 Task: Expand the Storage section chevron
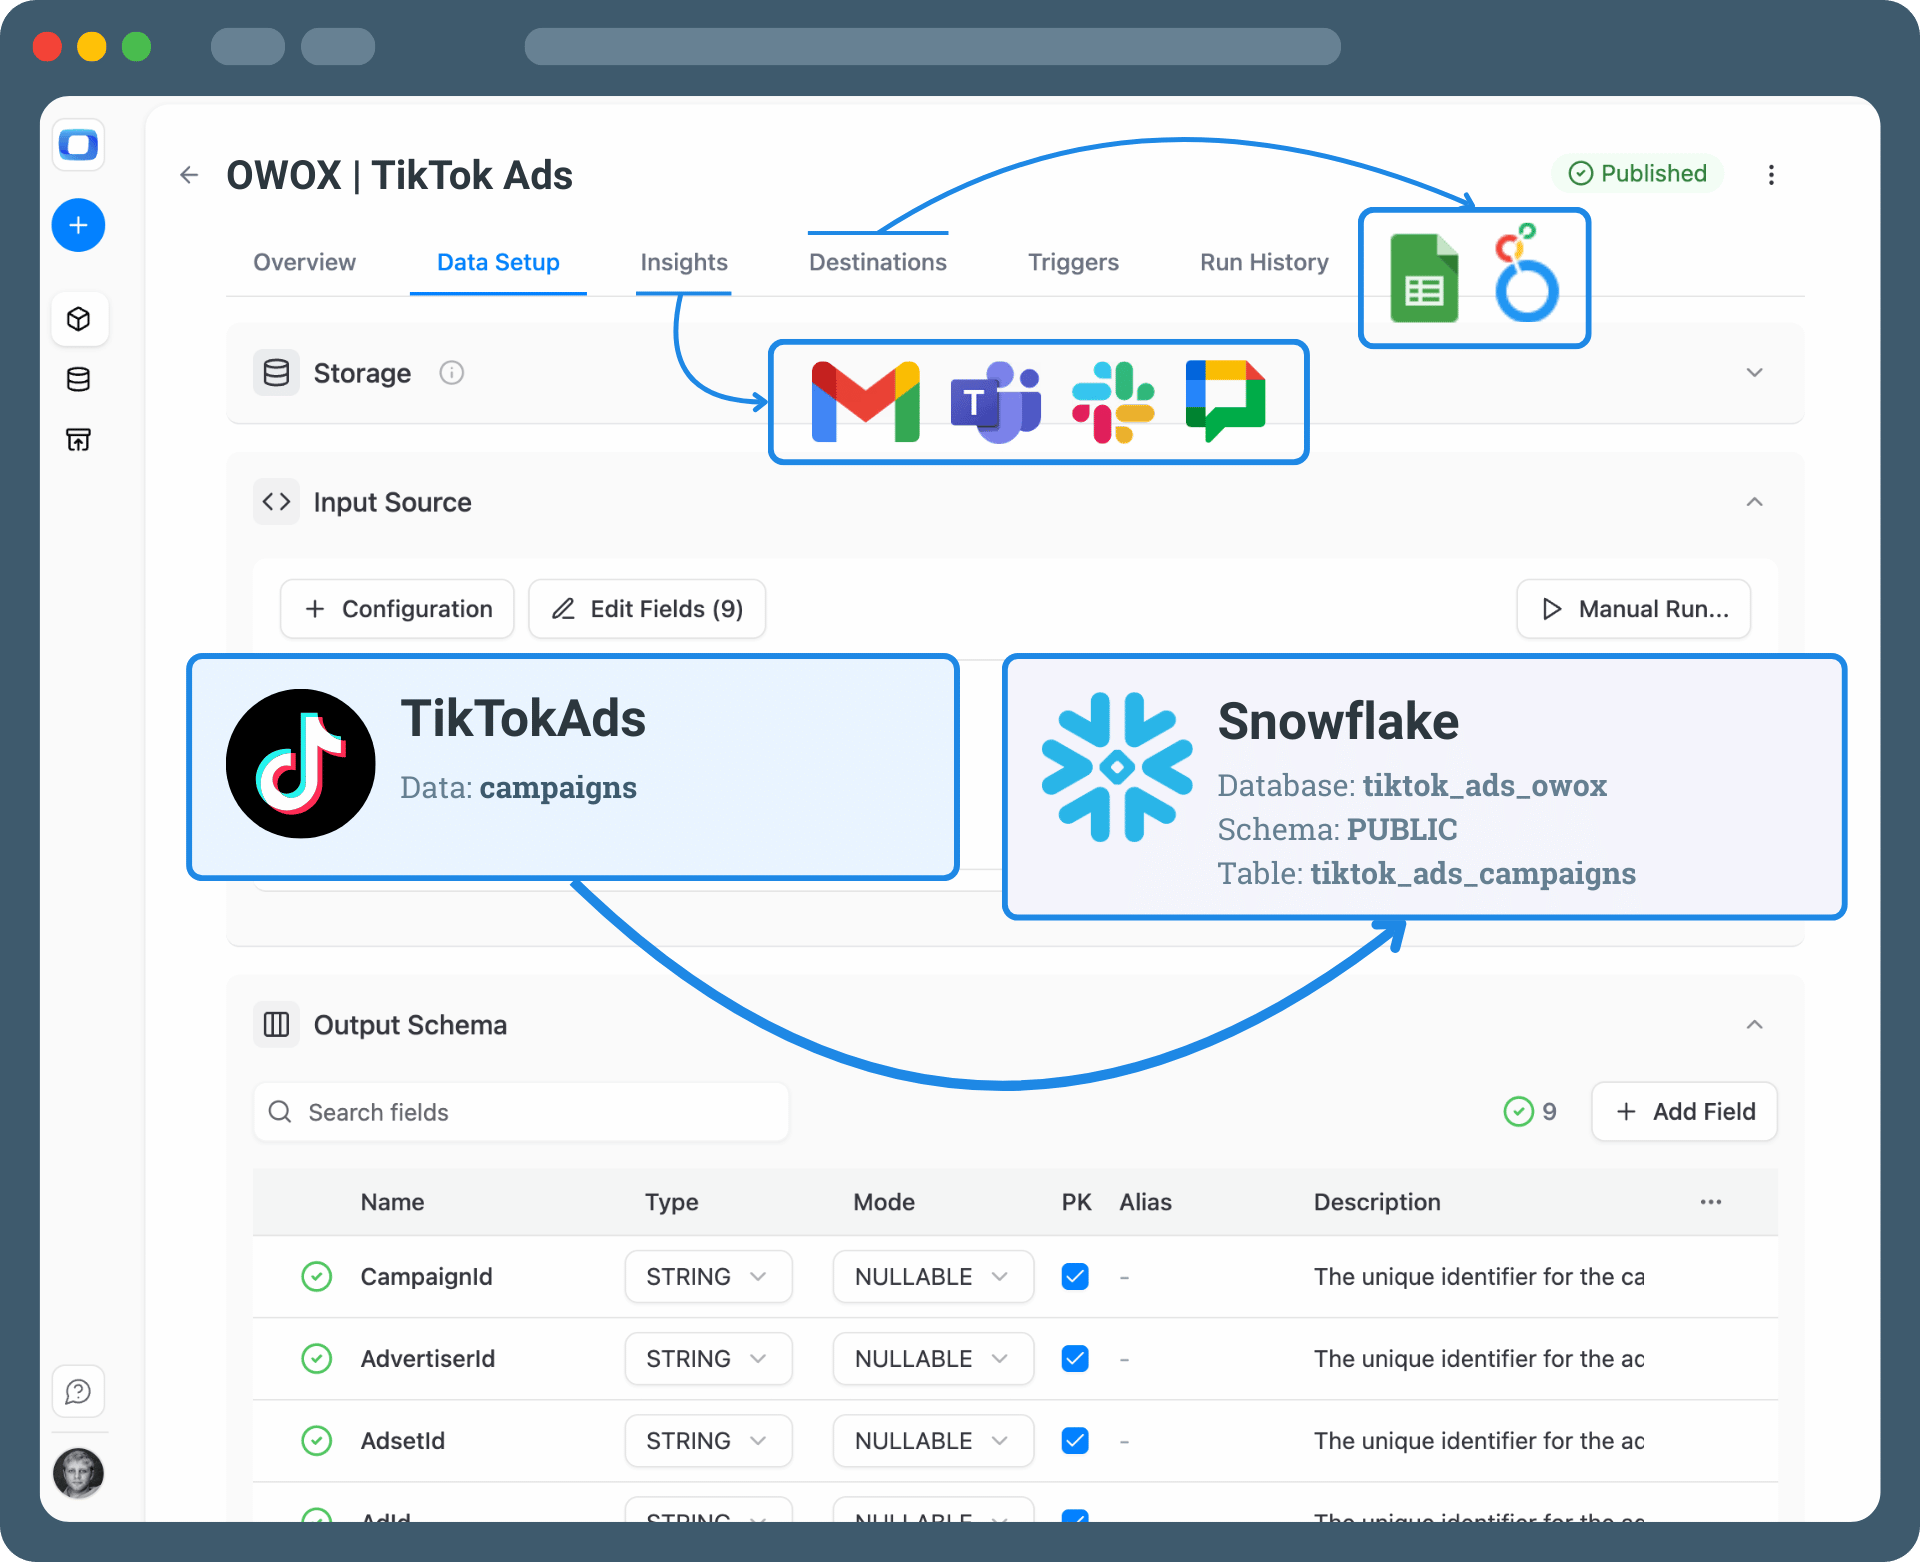tap(1754, 373)
